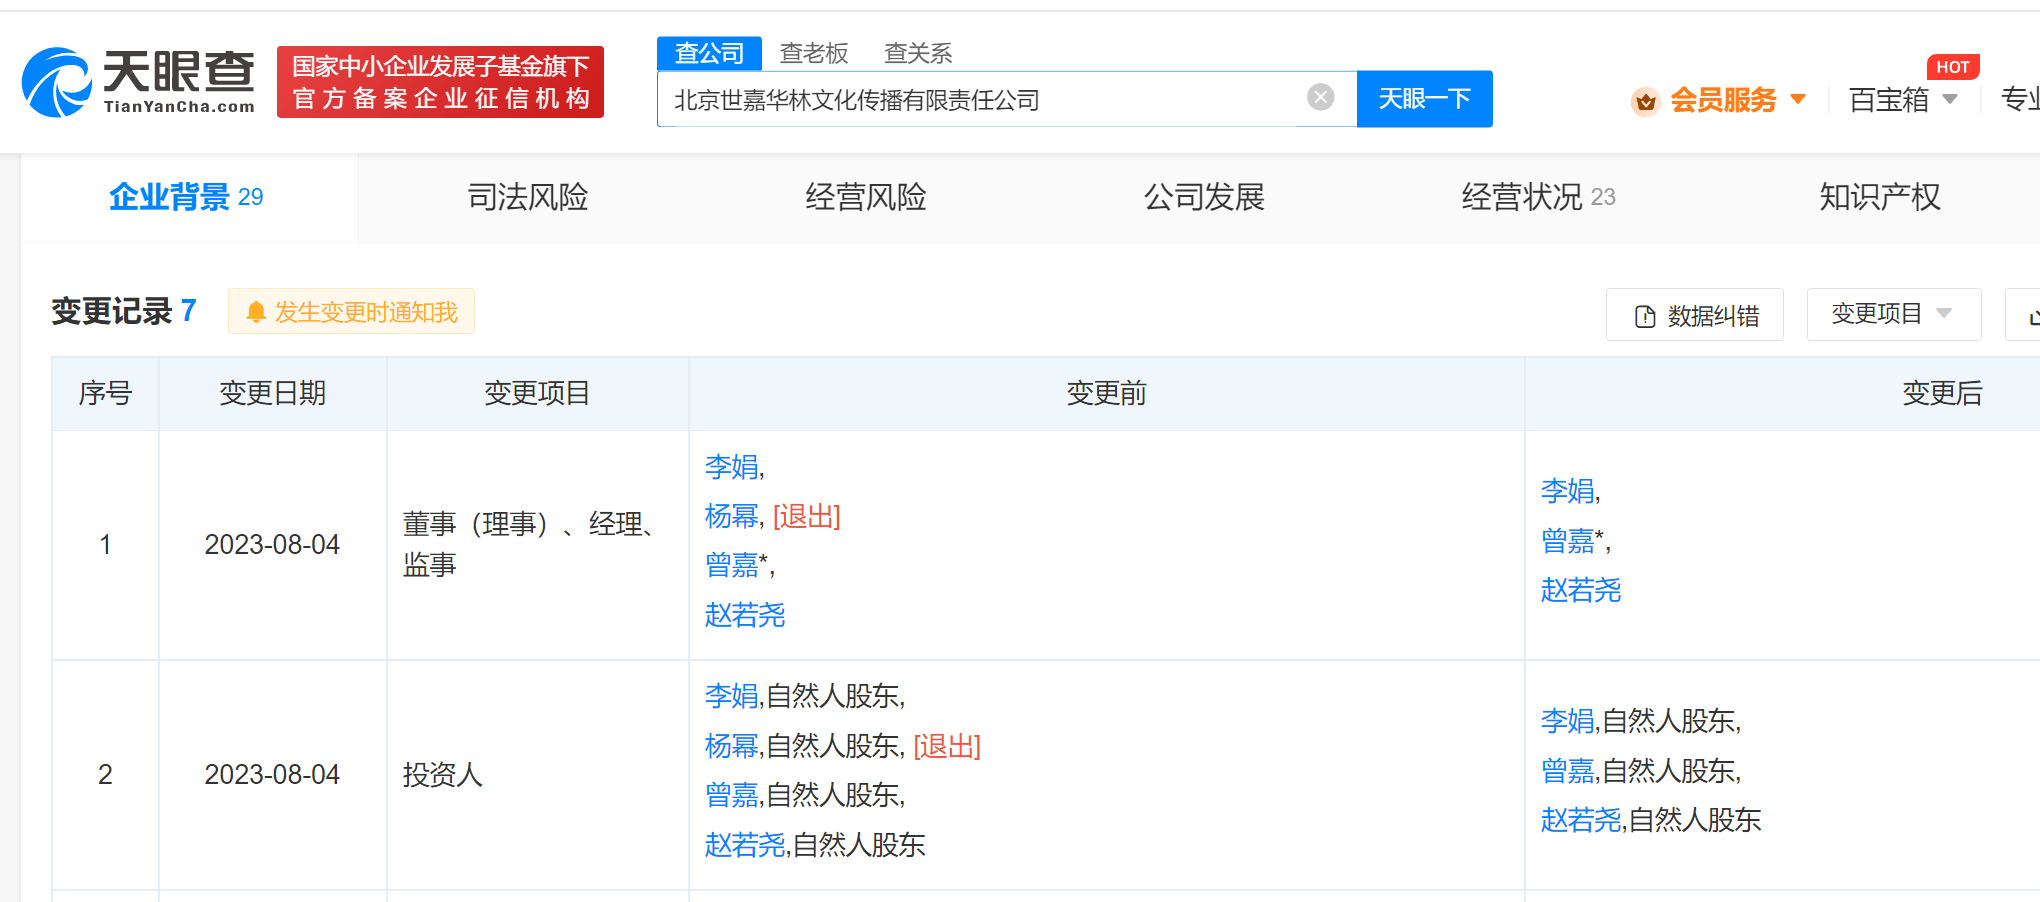Viewport: 2040px width, 902px height.
Task: Click 李娟 link in row 1 变更前
Action: [x=731, y=467]
